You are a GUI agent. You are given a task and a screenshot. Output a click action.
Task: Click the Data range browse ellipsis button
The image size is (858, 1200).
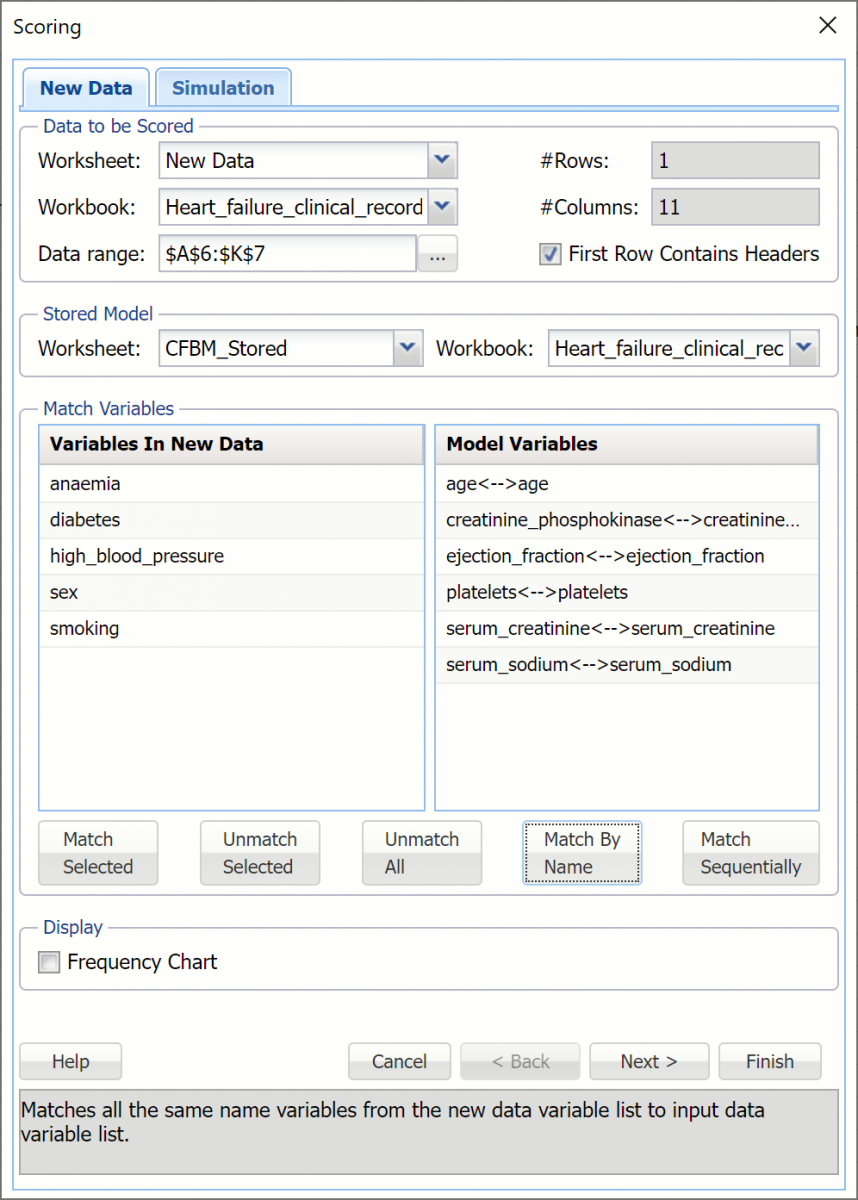coord(437,254)
